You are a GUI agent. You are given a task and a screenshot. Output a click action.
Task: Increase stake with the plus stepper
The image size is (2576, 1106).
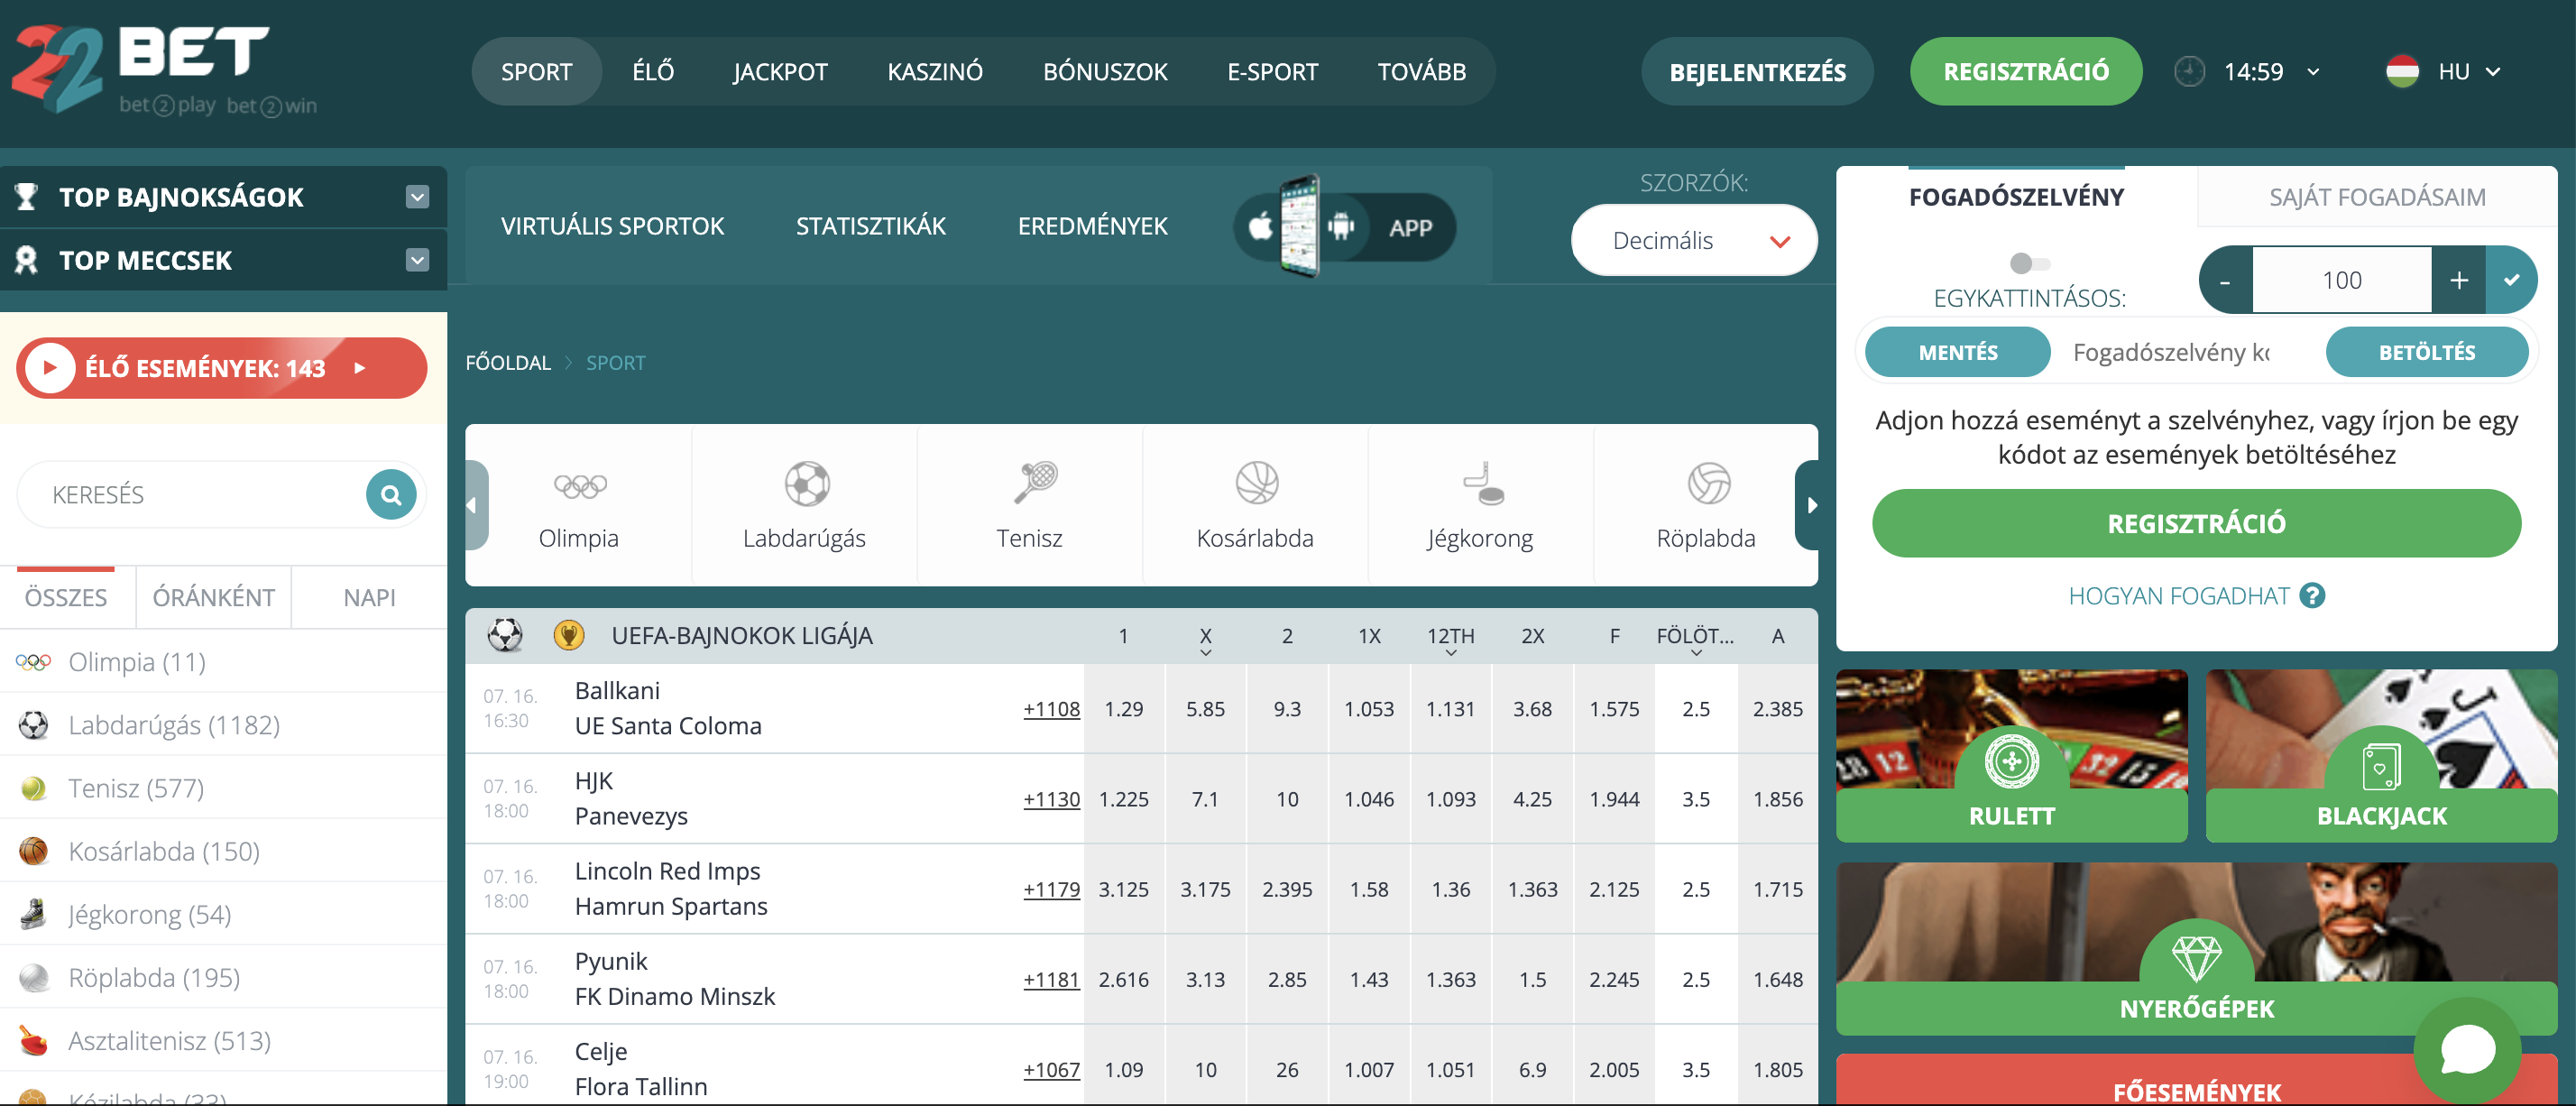pyautogui.click(x=2458, y=279)
